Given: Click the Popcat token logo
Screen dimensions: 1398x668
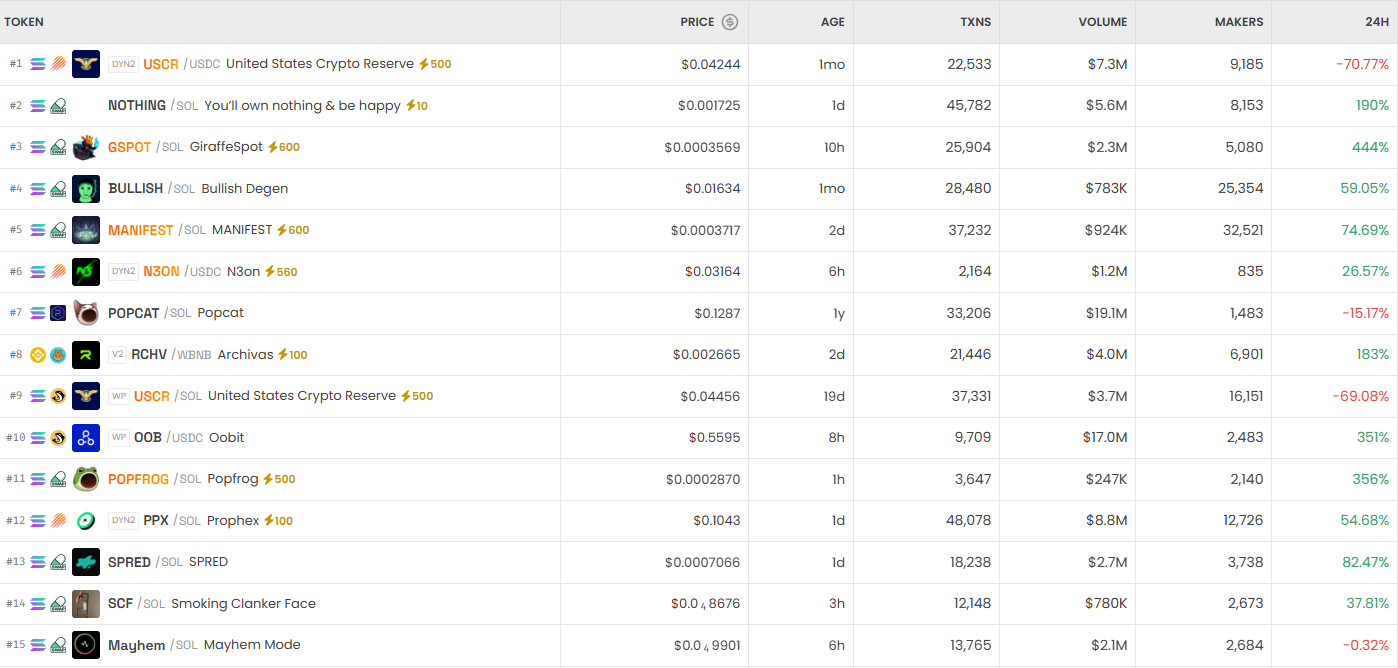Looking at the screenshot, I should click(86, 312).
